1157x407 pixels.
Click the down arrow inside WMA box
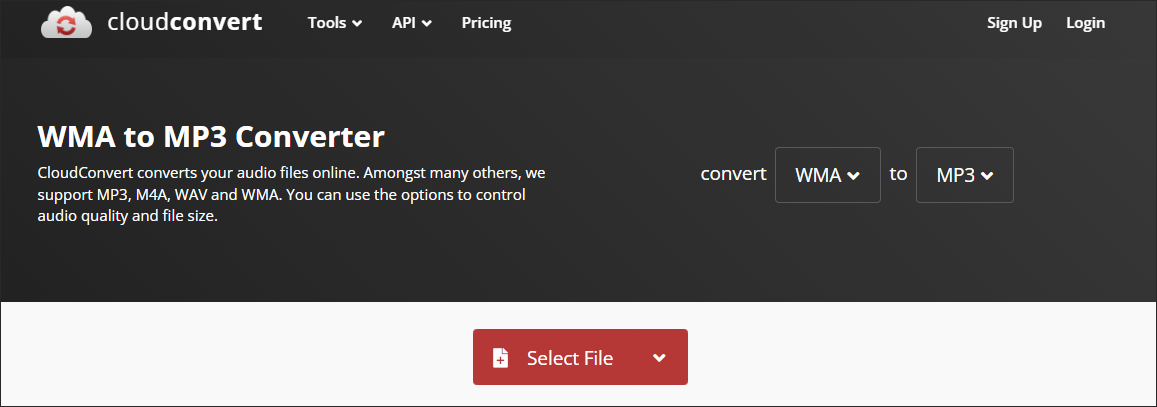click(853, 176)
